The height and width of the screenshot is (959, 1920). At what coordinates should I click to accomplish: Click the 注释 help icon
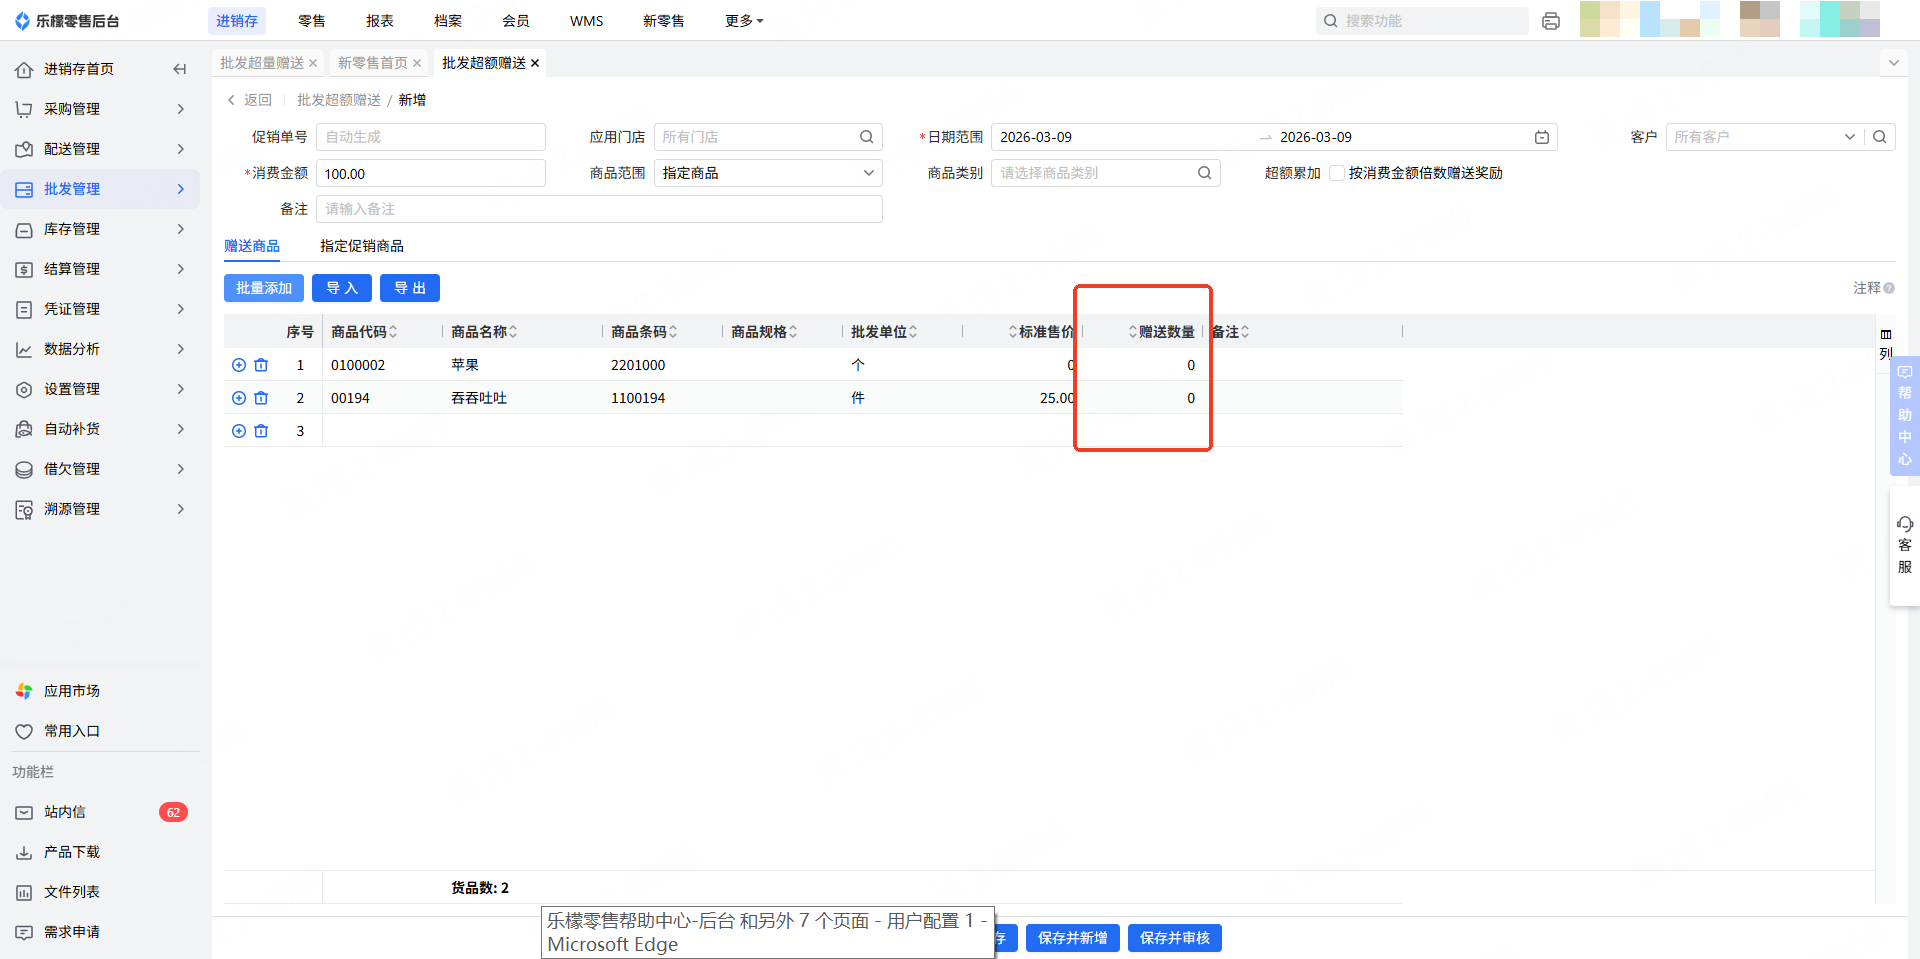(1889, 288)
